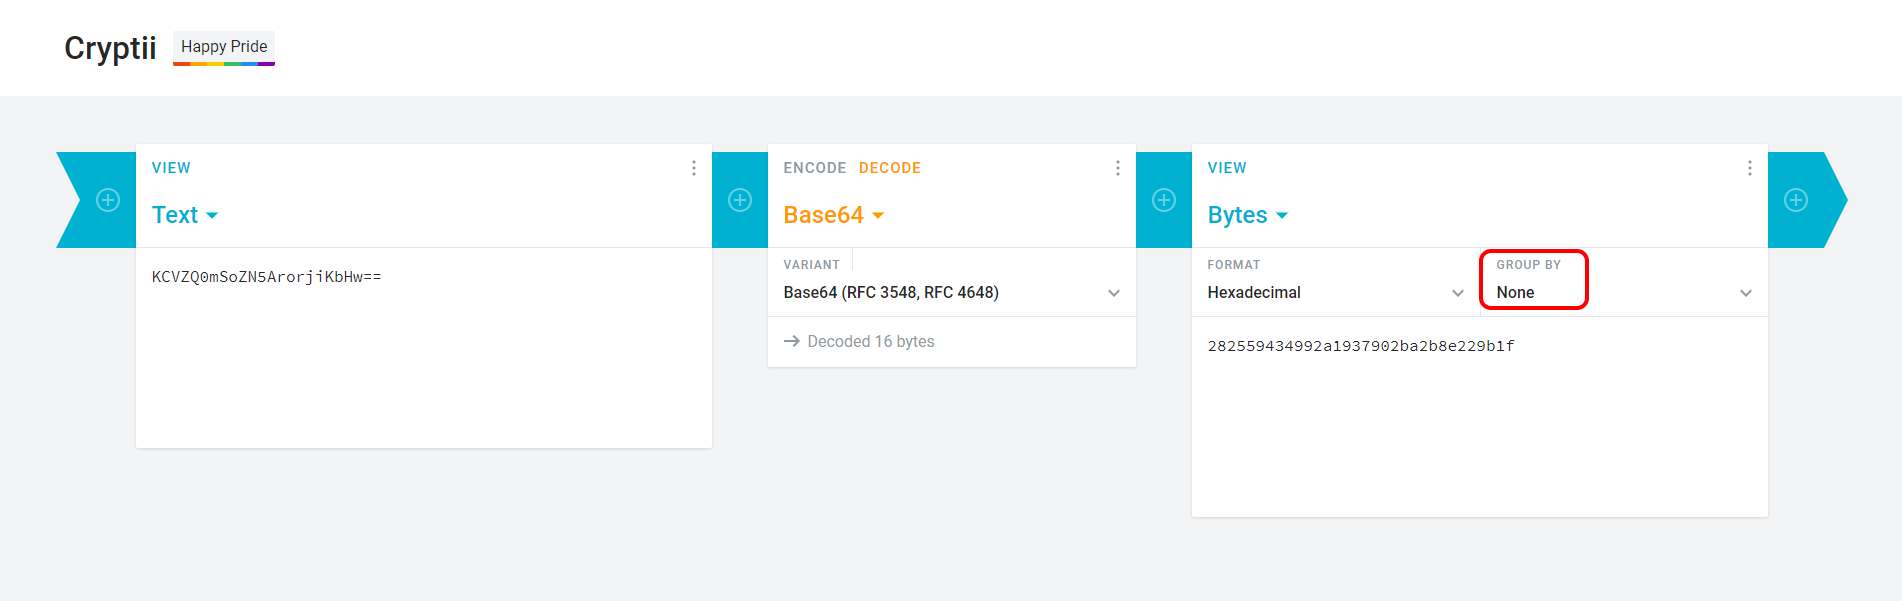Add brick between Text and Base64

740,200
